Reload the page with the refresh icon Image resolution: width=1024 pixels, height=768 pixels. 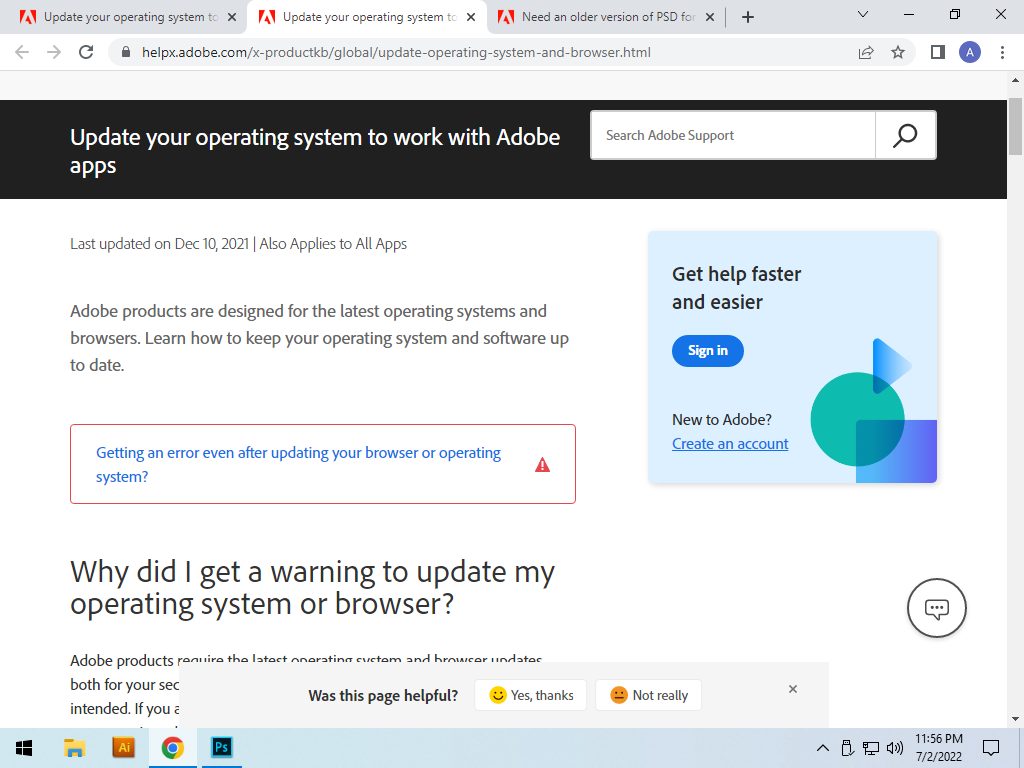click(x=85, y=52)
